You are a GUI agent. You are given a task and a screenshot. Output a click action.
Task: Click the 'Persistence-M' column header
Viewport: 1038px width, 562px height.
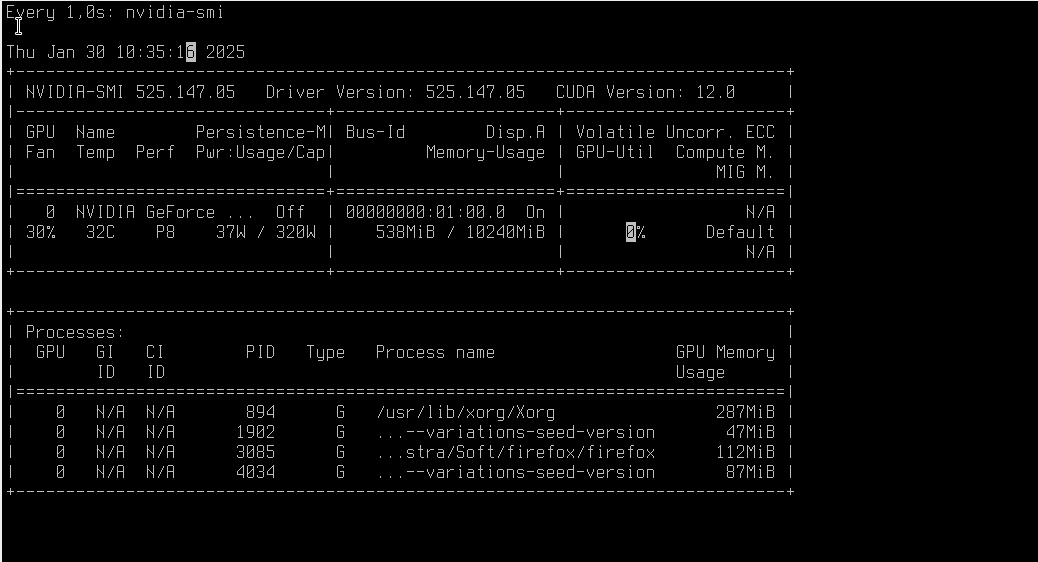click(x=260, y=132)
